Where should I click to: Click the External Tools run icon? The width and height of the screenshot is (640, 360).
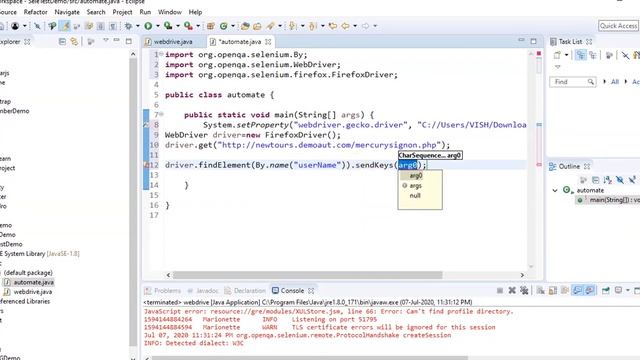tap(188, 26)
